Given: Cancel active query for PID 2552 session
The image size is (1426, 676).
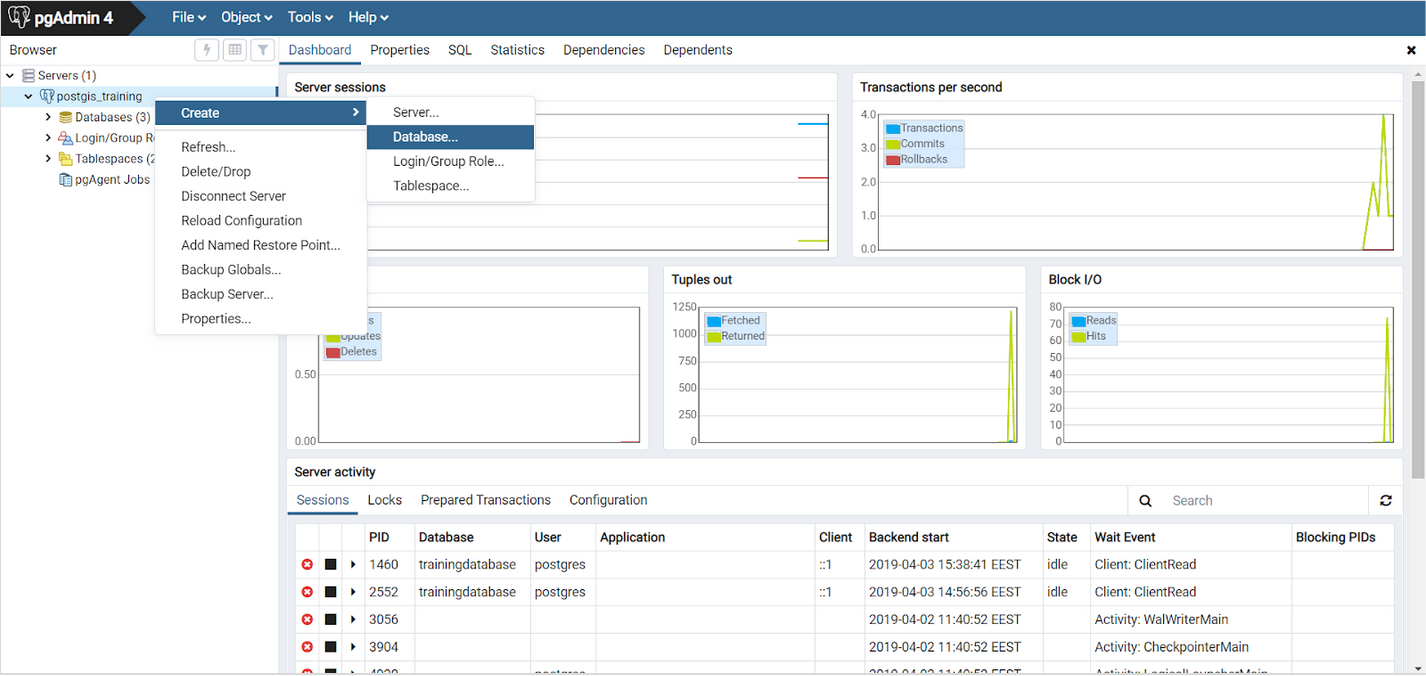Looking at the screenshot, I should click(x=330, y=592).
